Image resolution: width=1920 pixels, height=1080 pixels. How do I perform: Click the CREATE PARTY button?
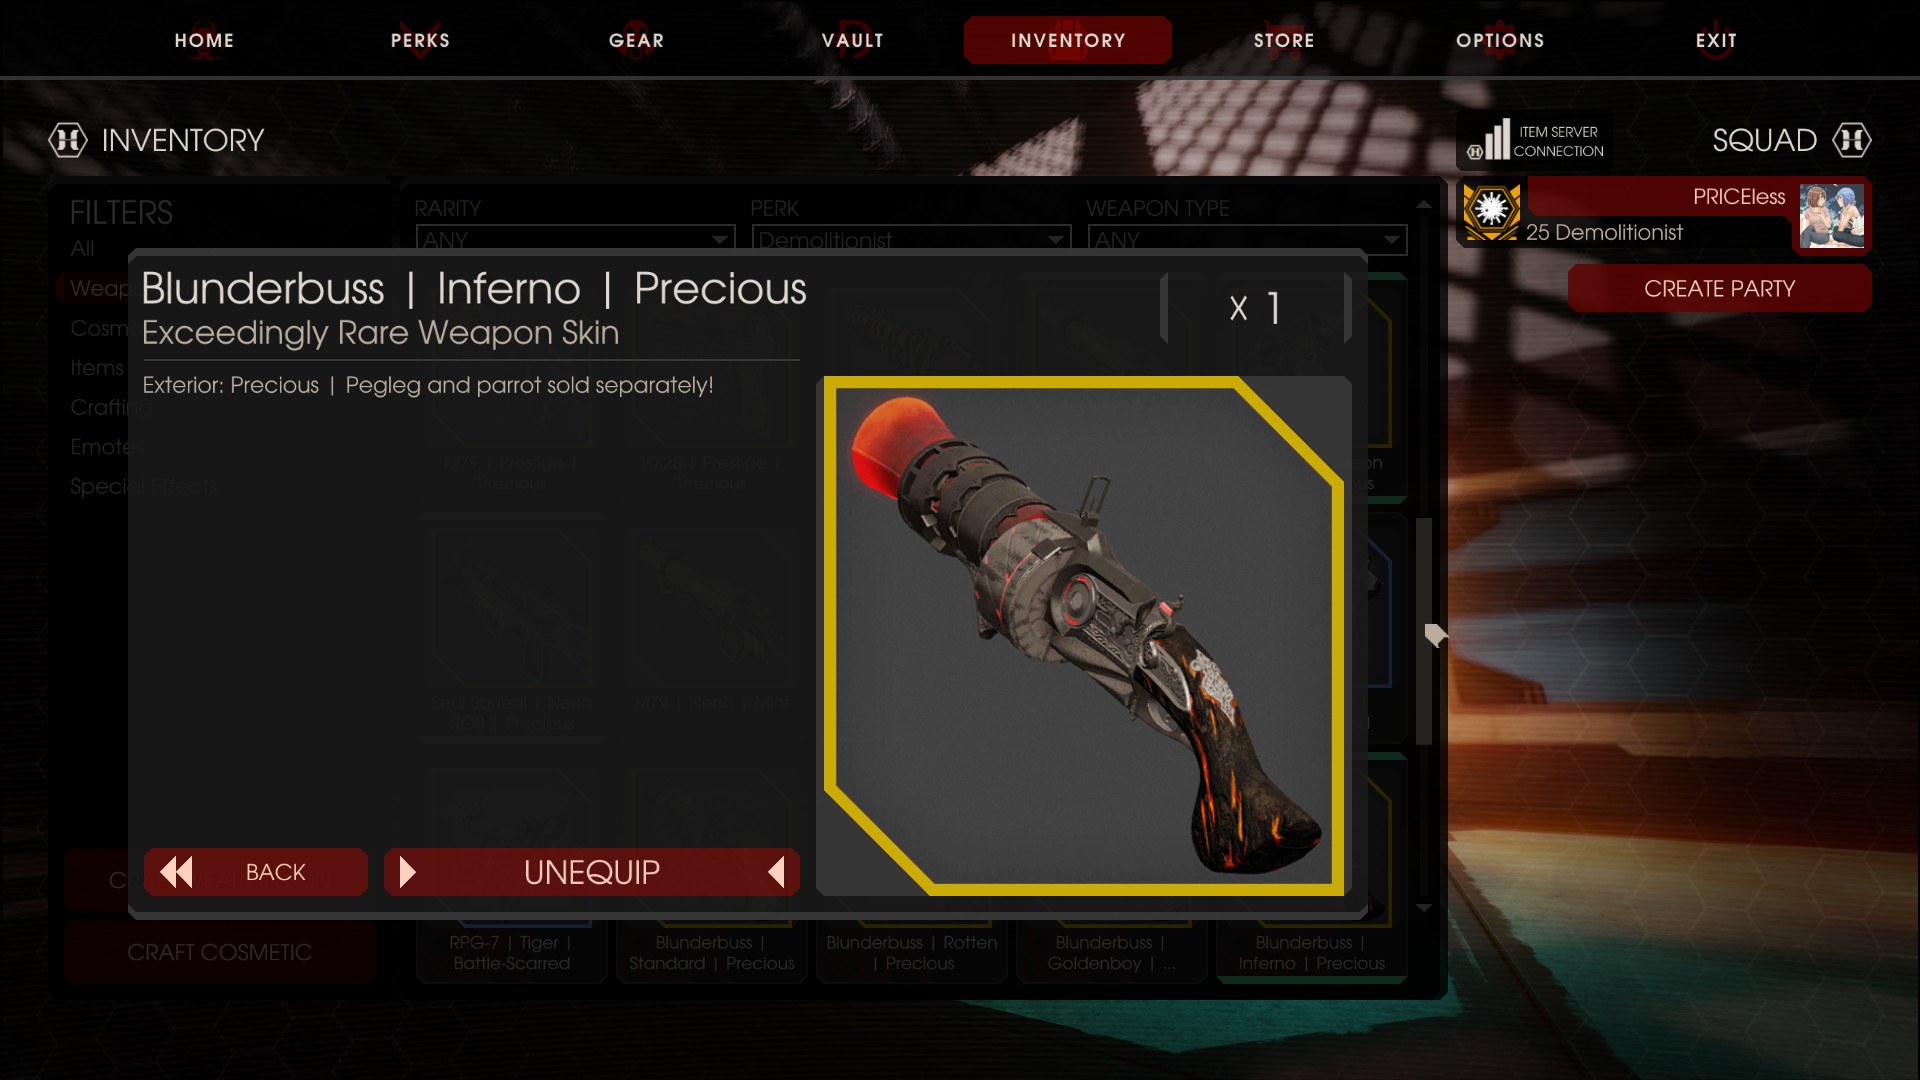[1719, 289]
